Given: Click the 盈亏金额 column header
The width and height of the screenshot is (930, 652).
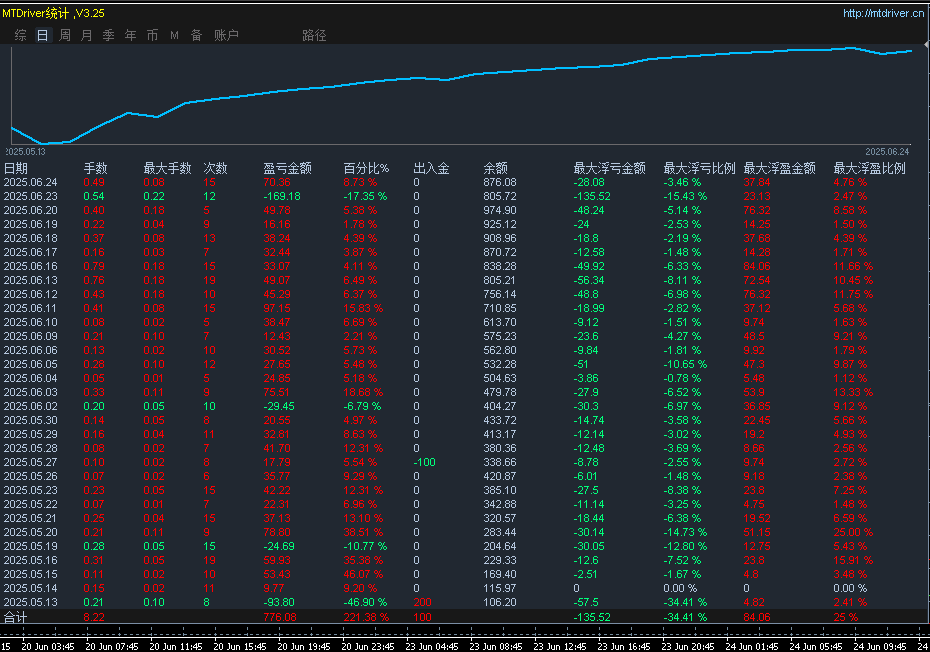Looking at the screenshot, I should click(x=287, y=168).
